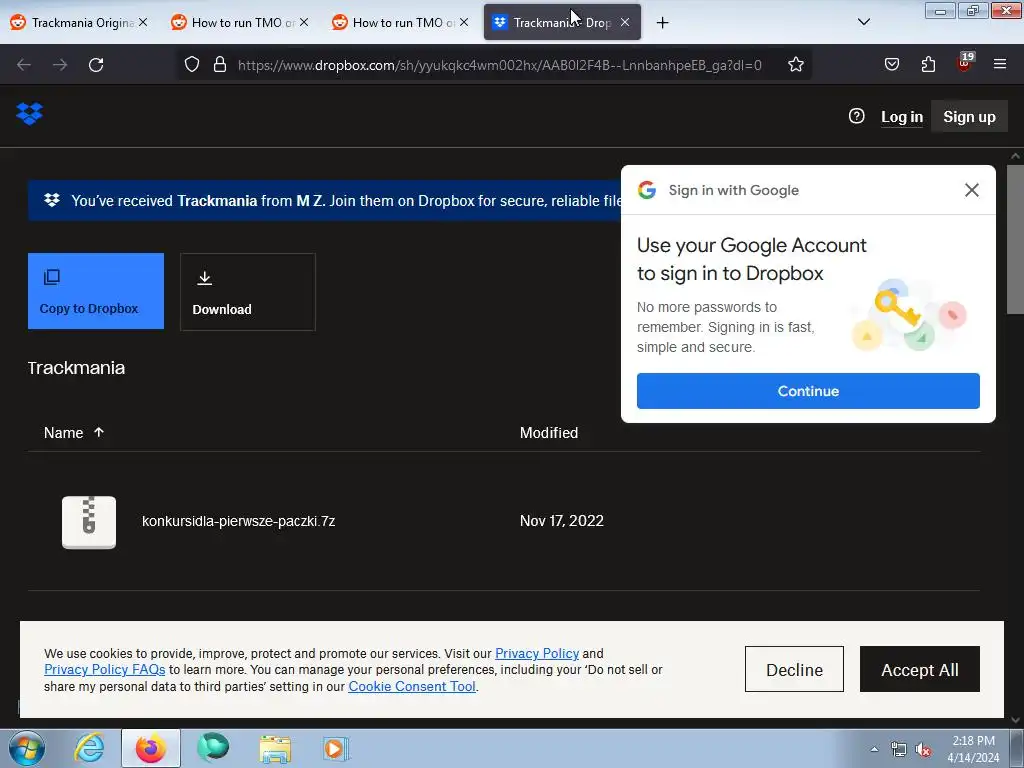Open the Firefox extensions puzzle icon
Screen dimensions: 1024x768
coord(928,64)
